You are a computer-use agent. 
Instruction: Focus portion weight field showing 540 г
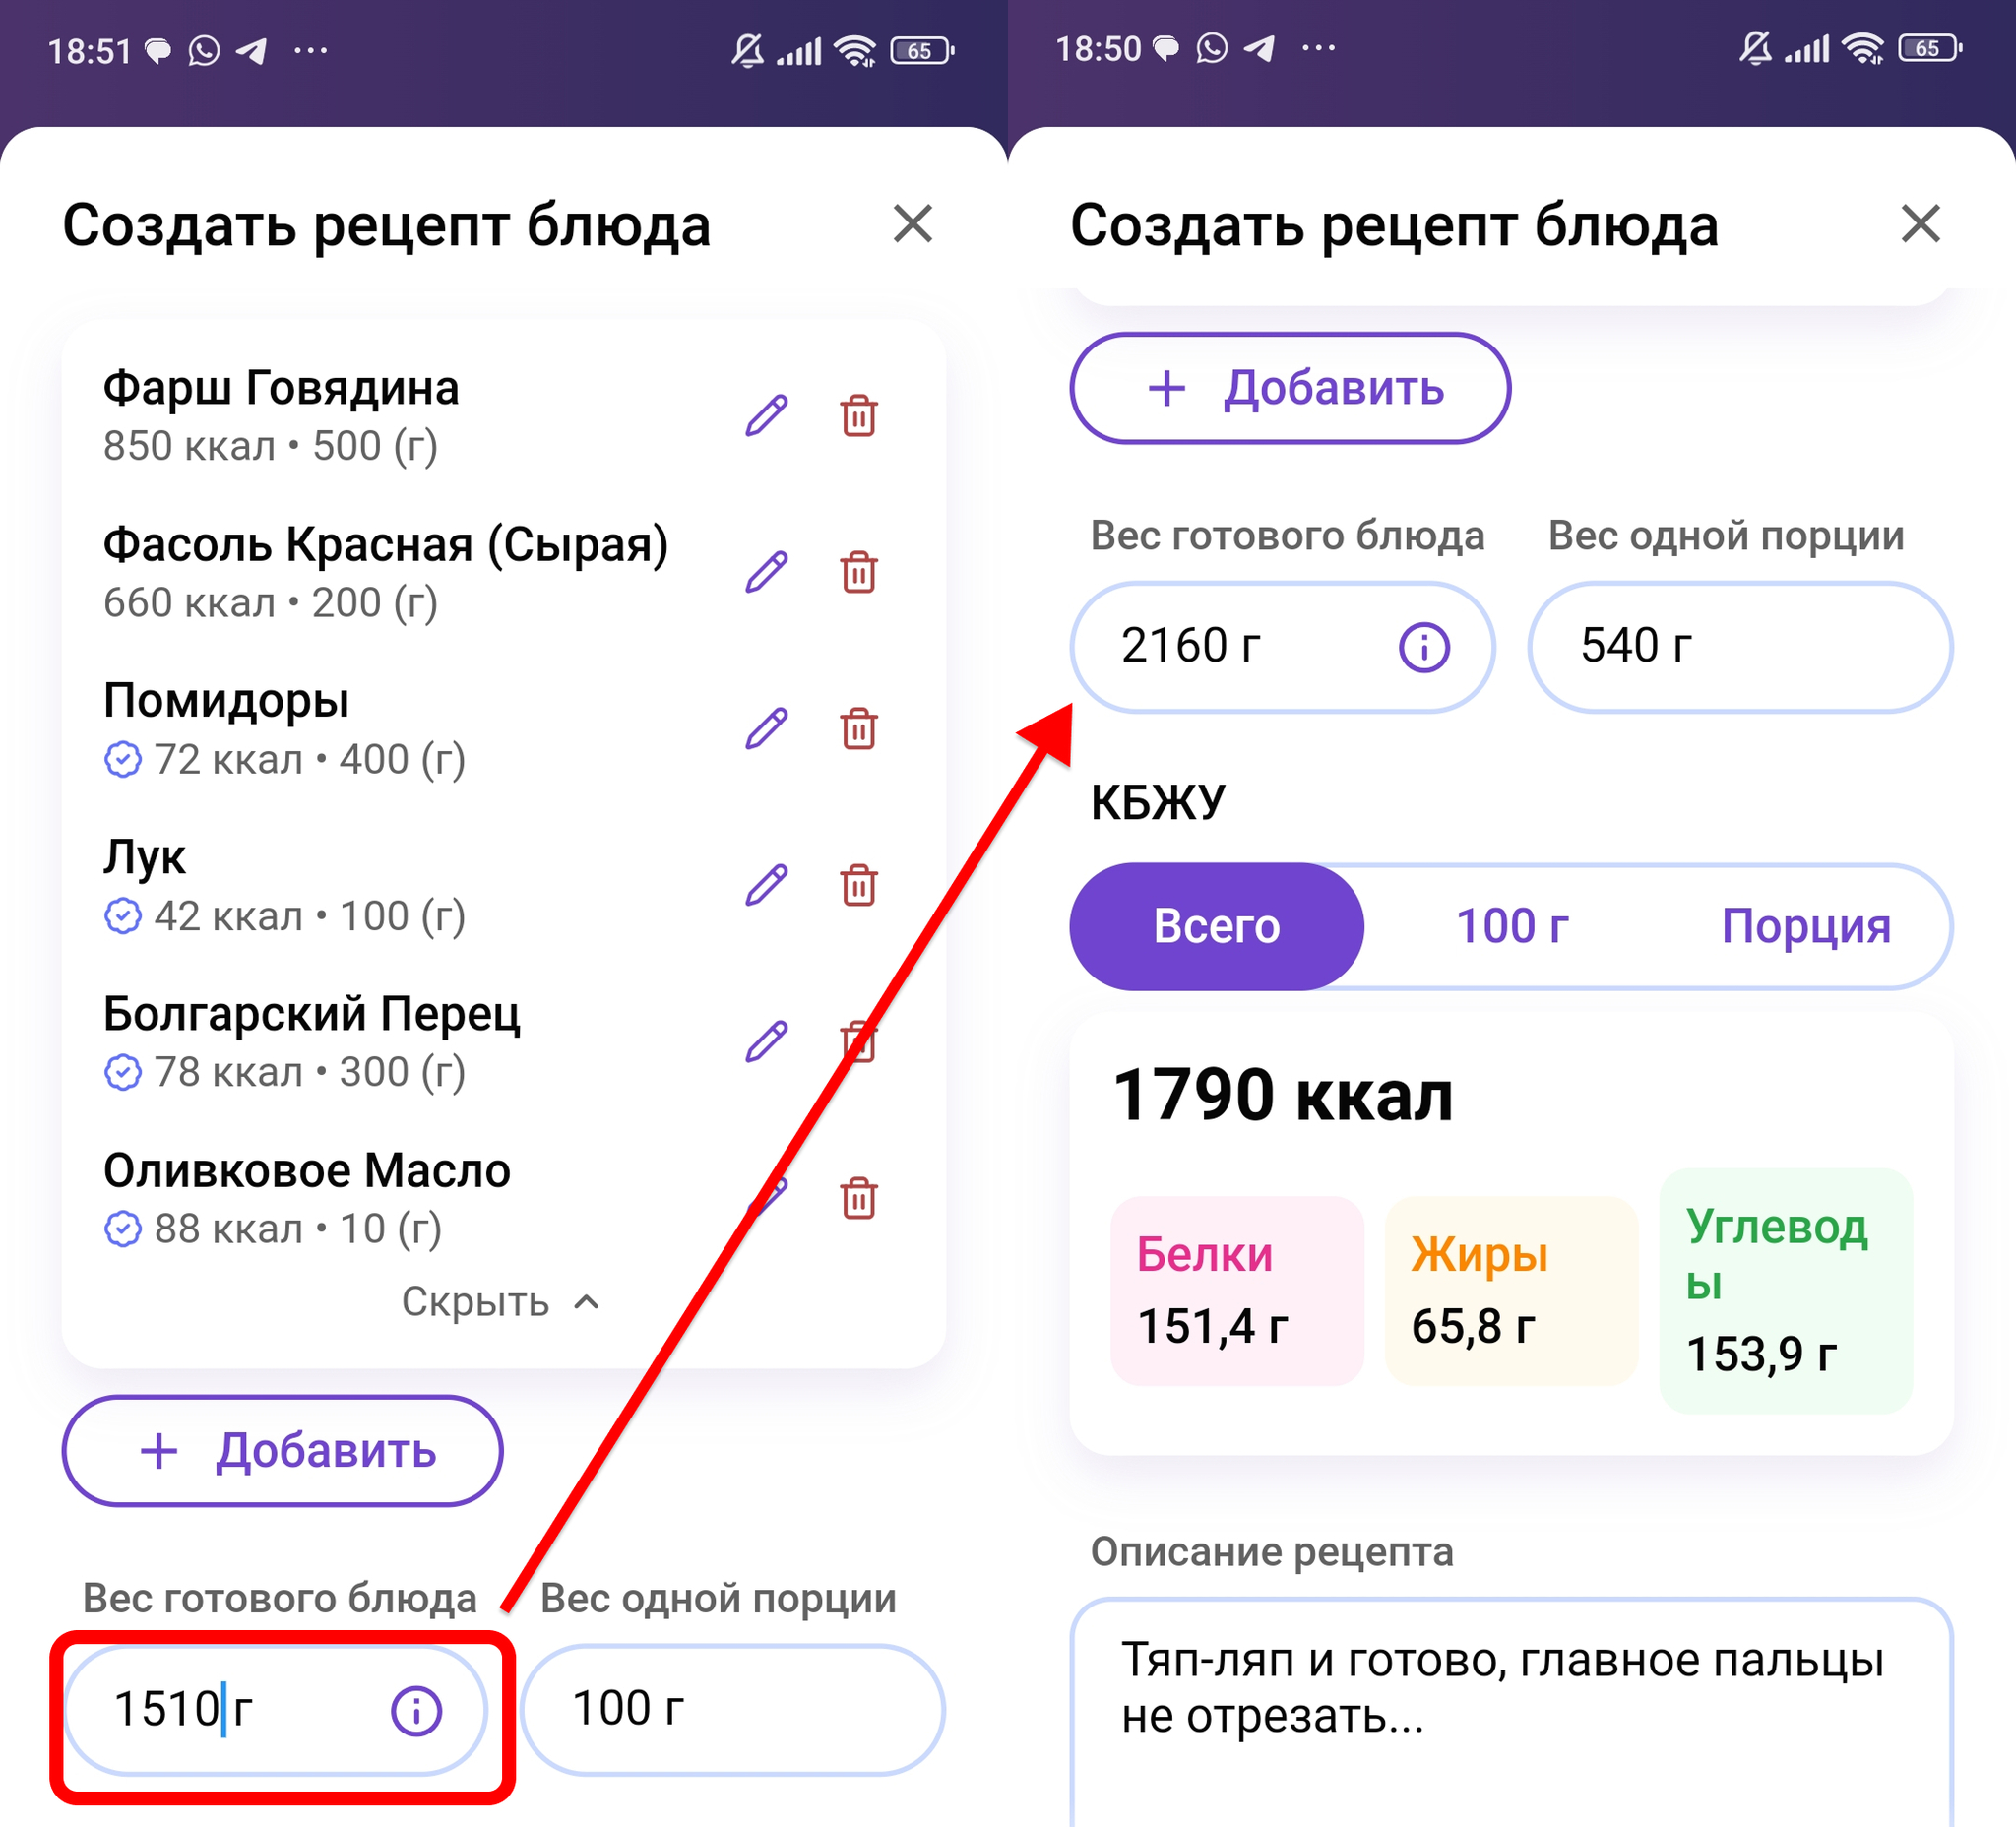(x=1740, y=647)
